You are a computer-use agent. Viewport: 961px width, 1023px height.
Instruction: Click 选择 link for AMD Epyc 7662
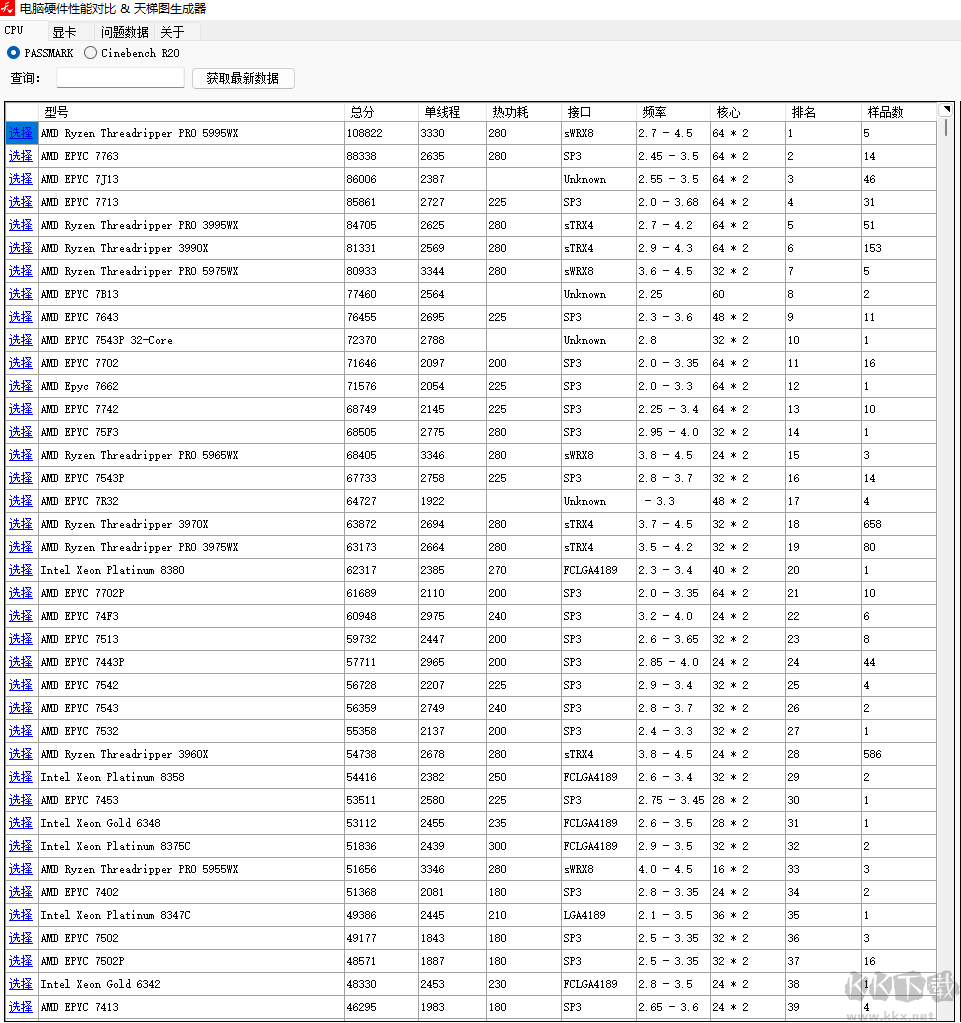[x=21, y=386]
